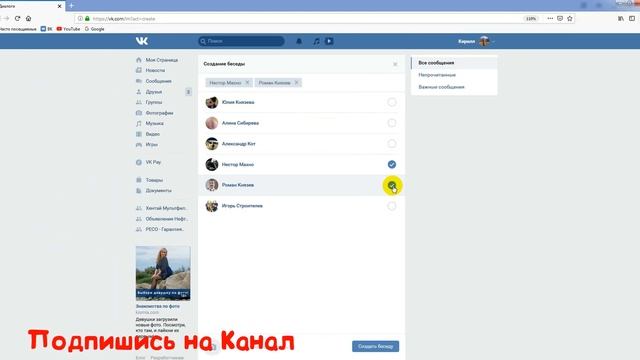The image size is (640, 360).
Task: Remove Нестор Махно chip from selection
Action: pos(247,82)
